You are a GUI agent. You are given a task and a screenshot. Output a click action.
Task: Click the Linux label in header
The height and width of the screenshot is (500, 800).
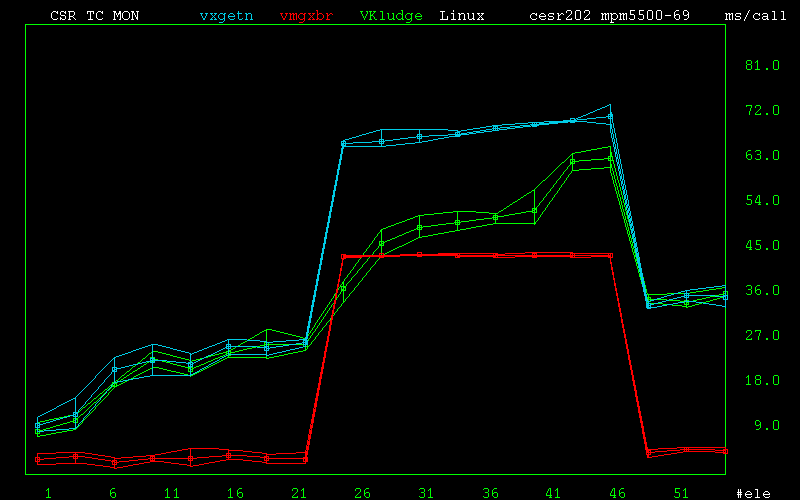462,16
